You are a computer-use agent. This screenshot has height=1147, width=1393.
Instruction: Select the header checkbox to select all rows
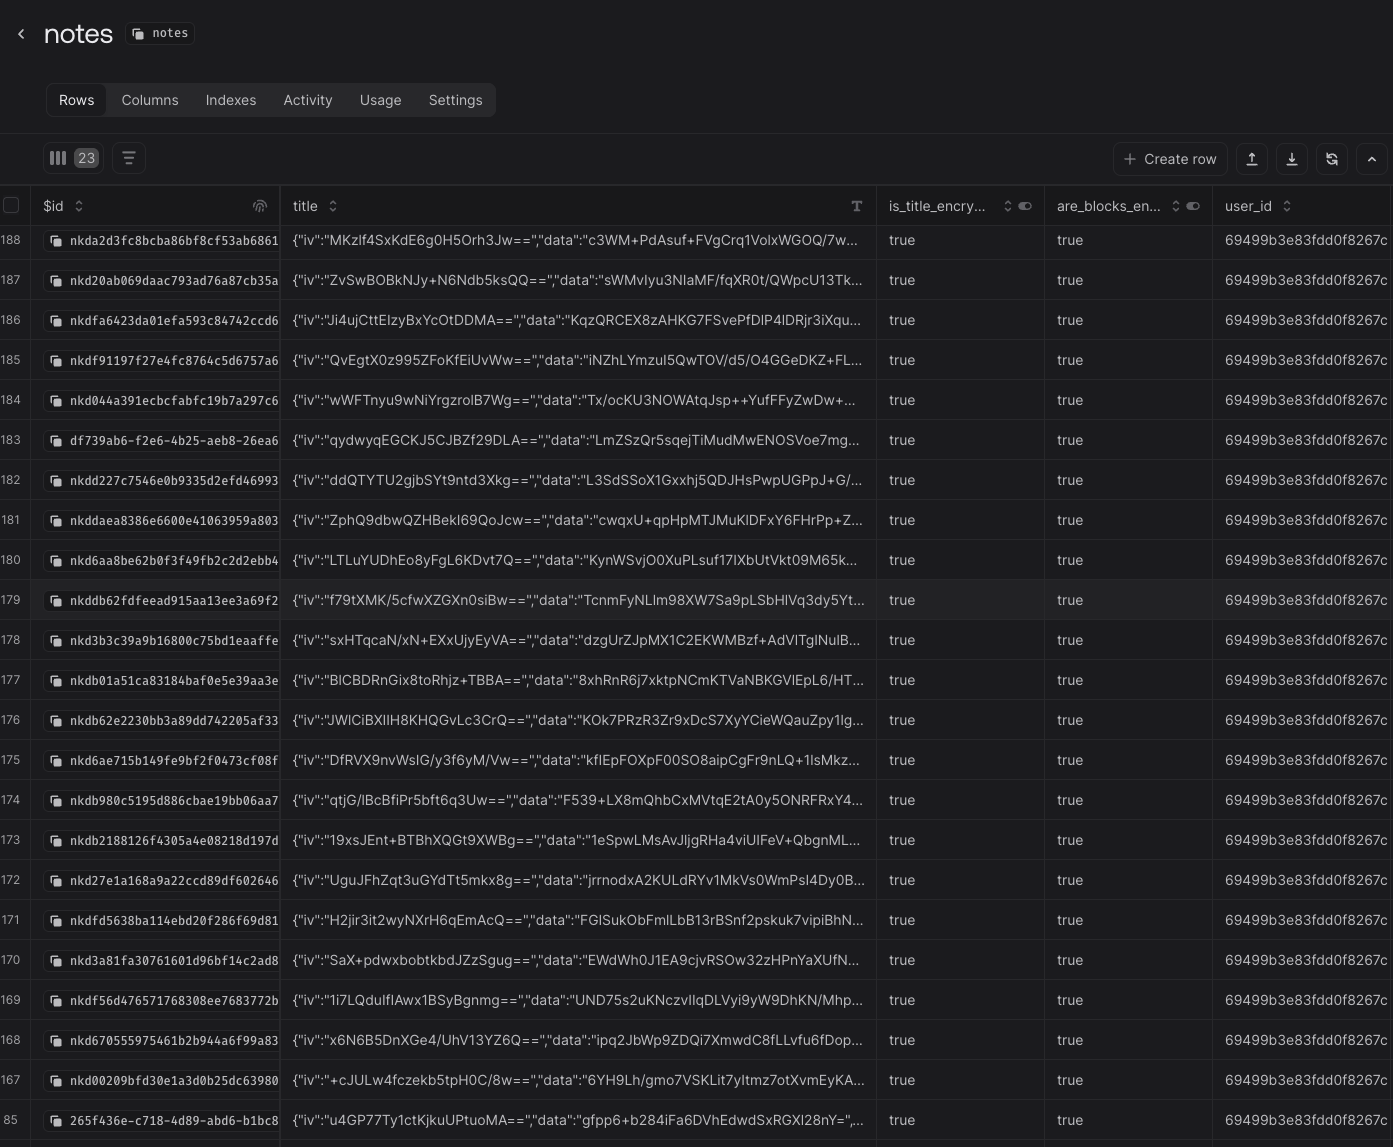point(12,204)
